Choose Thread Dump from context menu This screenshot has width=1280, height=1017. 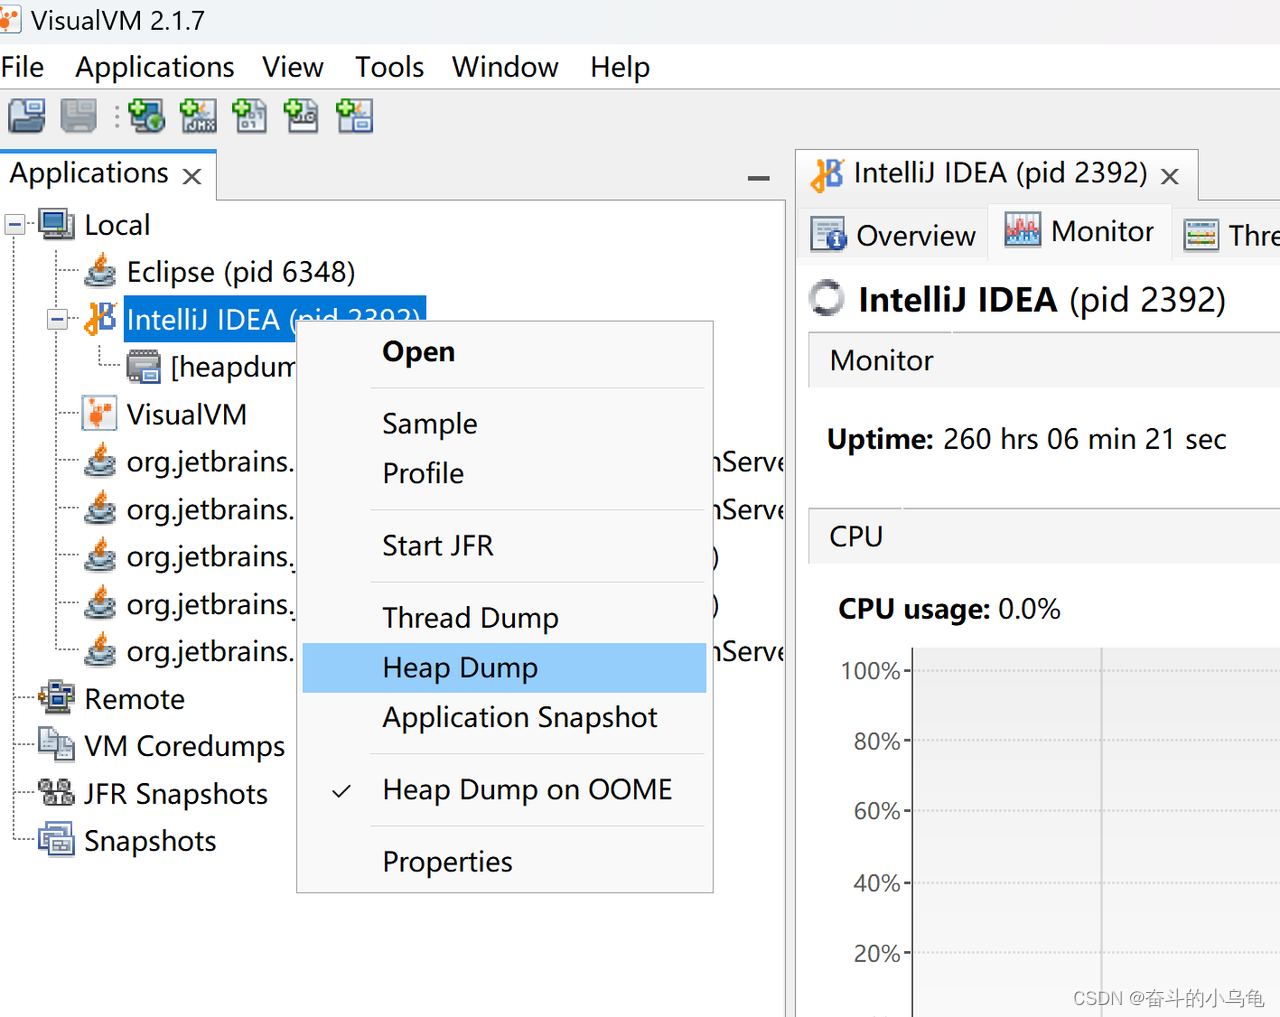click(x=504, y=618)
